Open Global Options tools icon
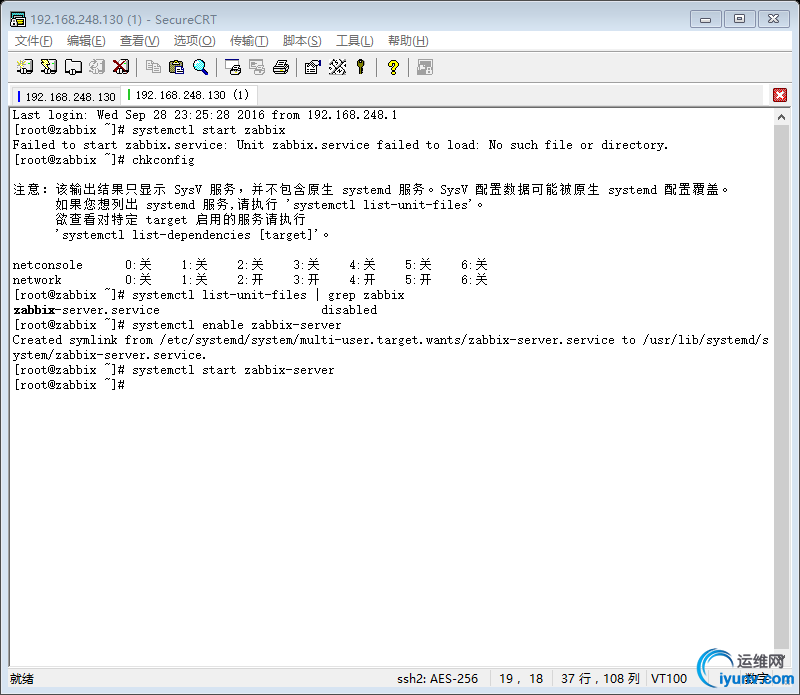The height and width of the screenshot is (695, 800). pos(337,67)
